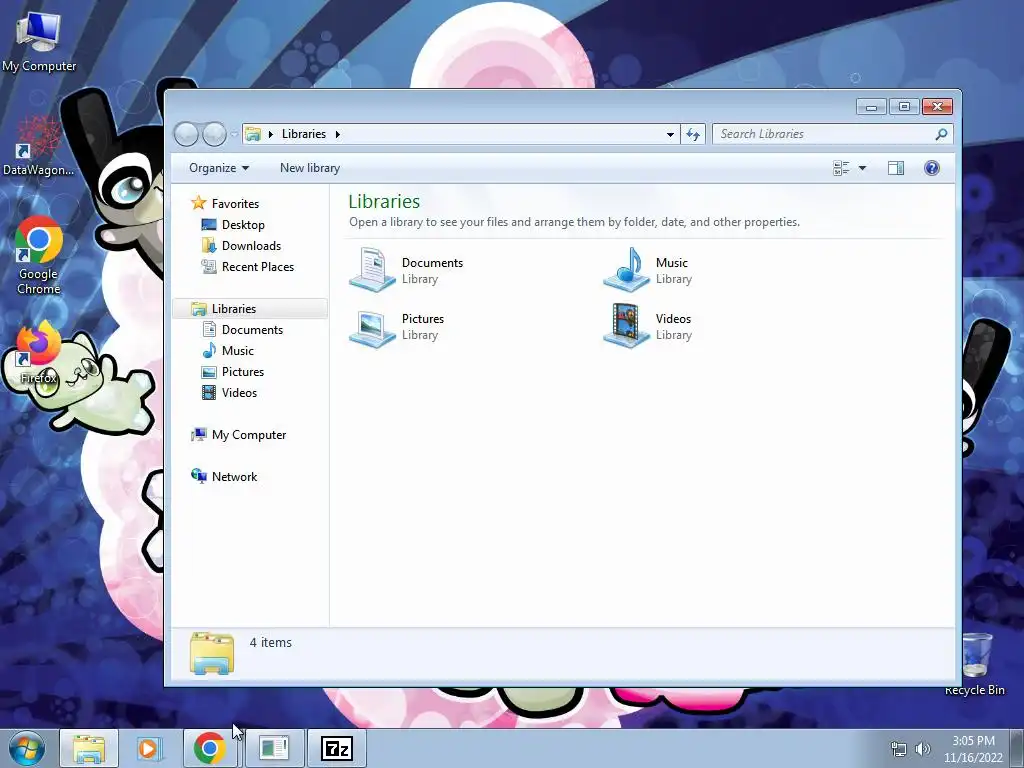Viewport: 1024px width, 768px height.
Task: Click the search magnifier icon
Action: pos(941,134)
